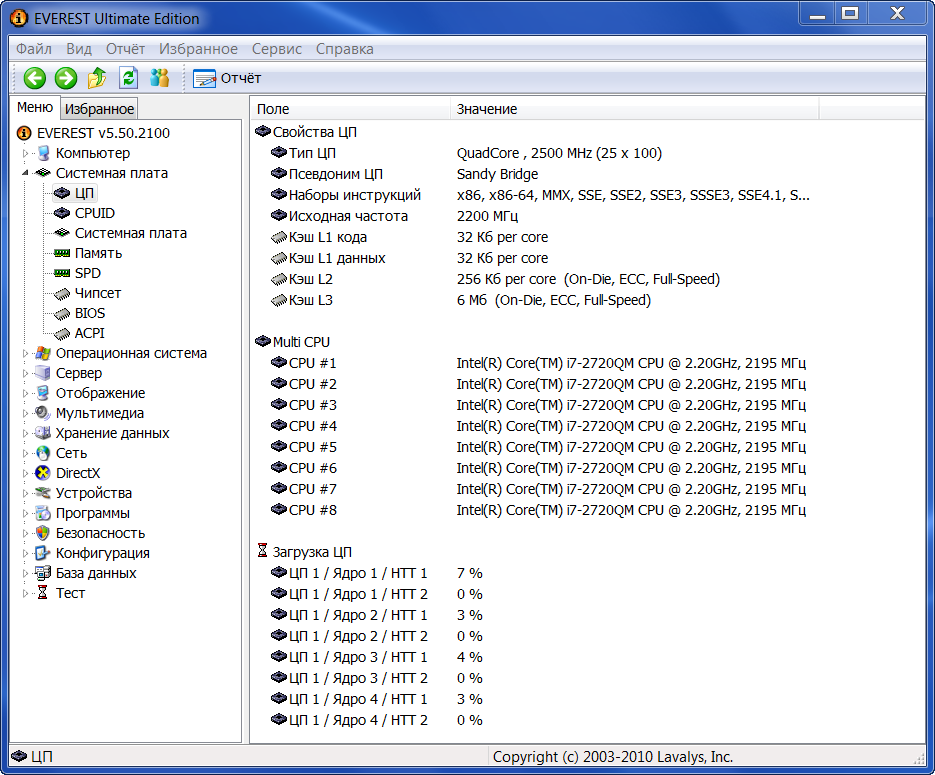Select CPUID in the sidebar tree
Image resolution: width=935 pixels, height=775 pixels.
[x=95, y=213]
